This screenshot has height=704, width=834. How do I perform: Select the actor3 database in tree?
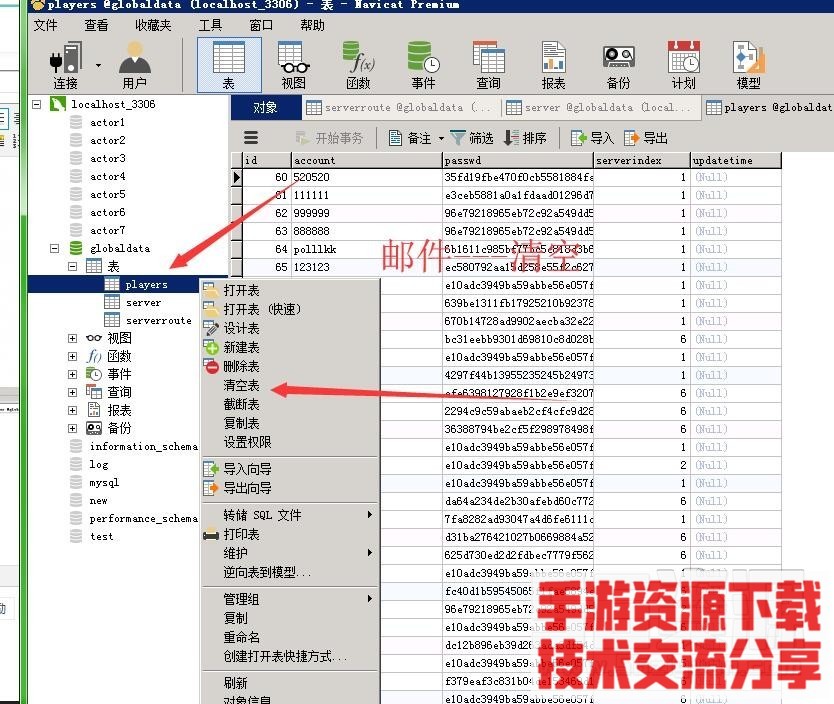[107, 158]
